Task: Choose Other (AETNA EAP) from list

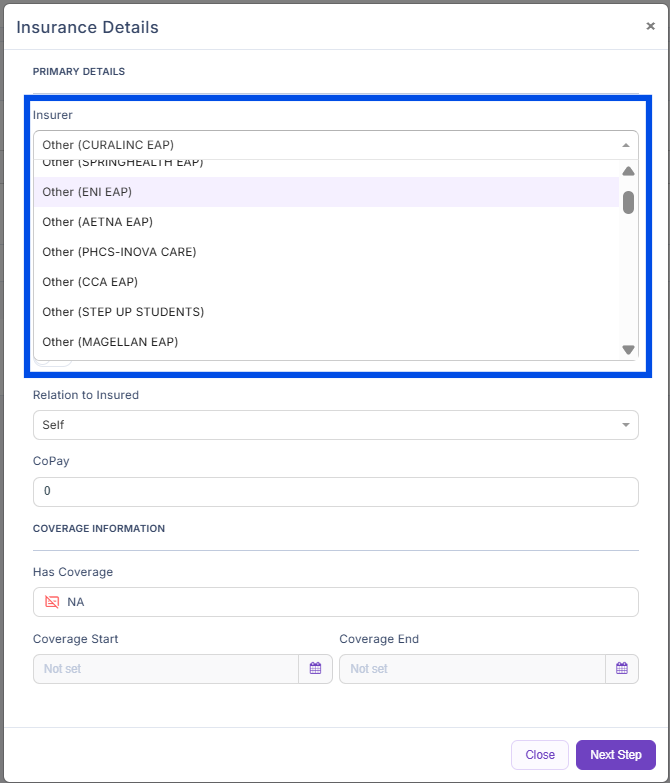Action: 326,222
